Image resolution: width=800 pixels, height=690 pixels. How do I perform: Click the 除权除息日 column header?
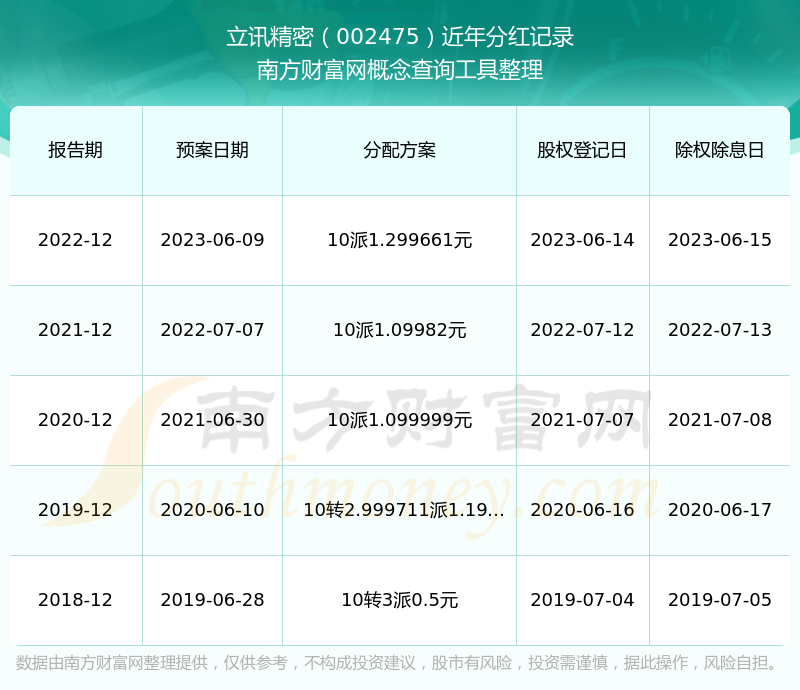pyautogui.click(x=720, y=150)
